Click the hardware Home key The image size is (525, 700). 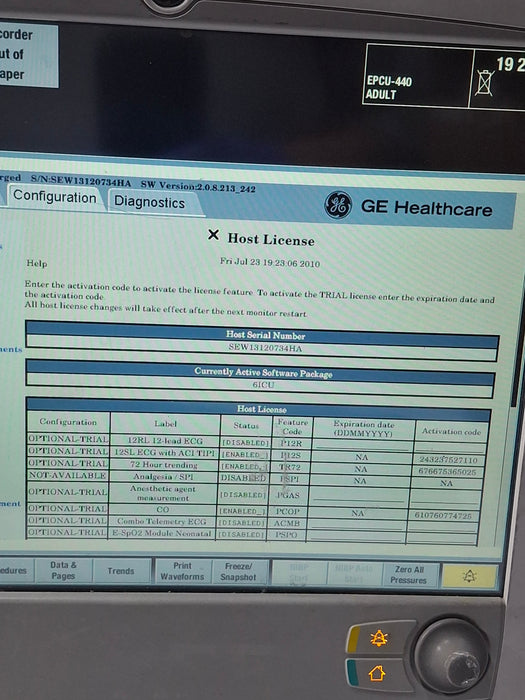pyautogui.click(x=377, y=673)
